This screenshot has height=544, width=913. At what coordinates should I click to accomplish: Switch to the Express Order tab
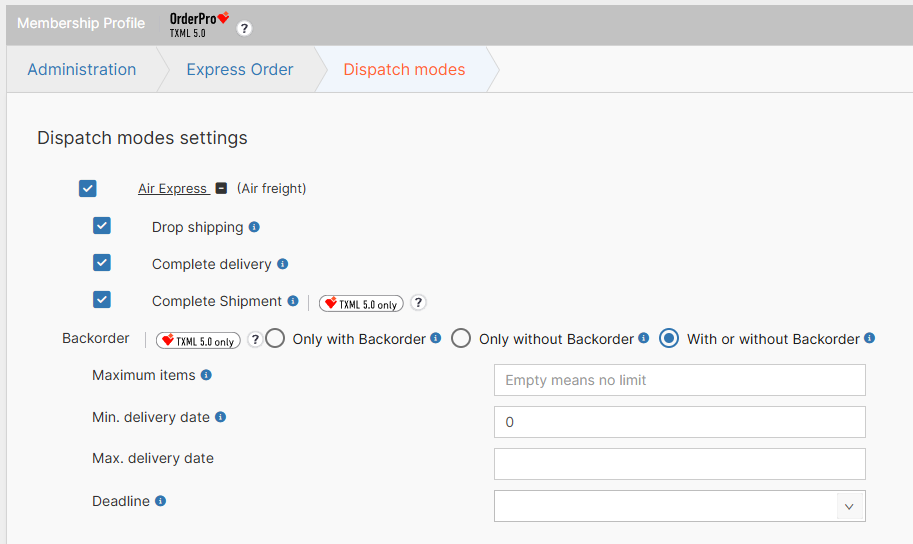[x=240, y=70]
